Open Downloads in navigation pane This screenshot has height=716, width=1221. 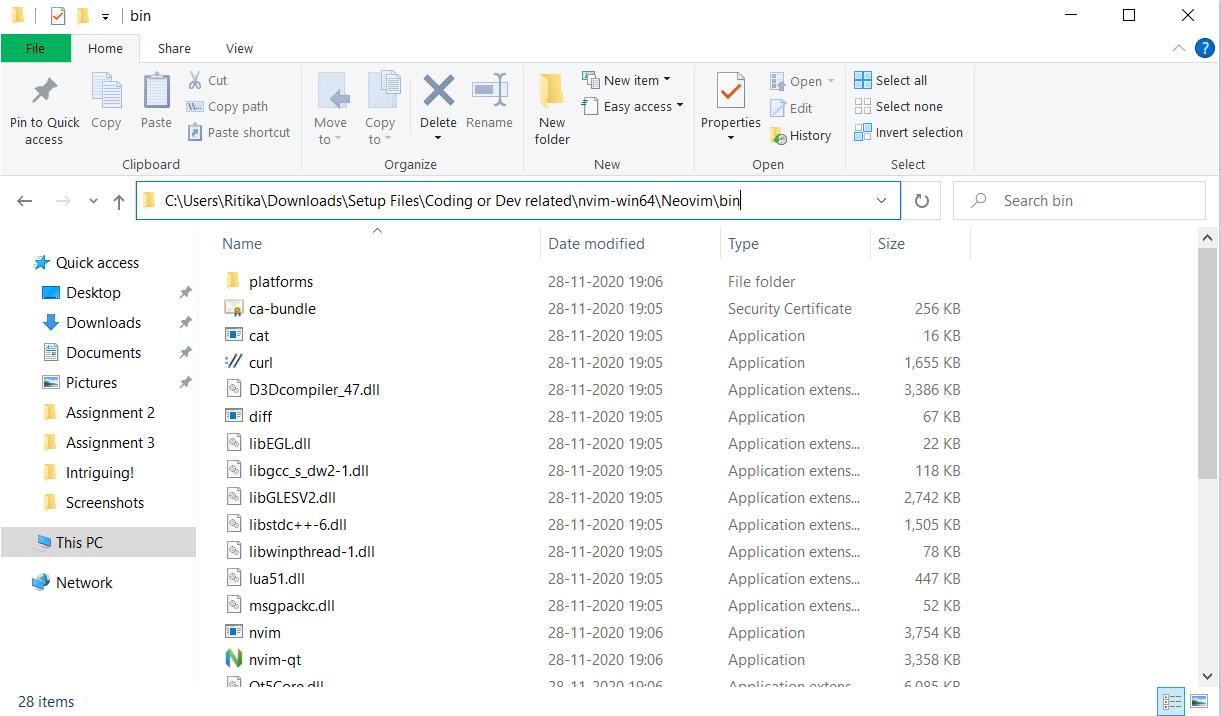coord(103,322)
